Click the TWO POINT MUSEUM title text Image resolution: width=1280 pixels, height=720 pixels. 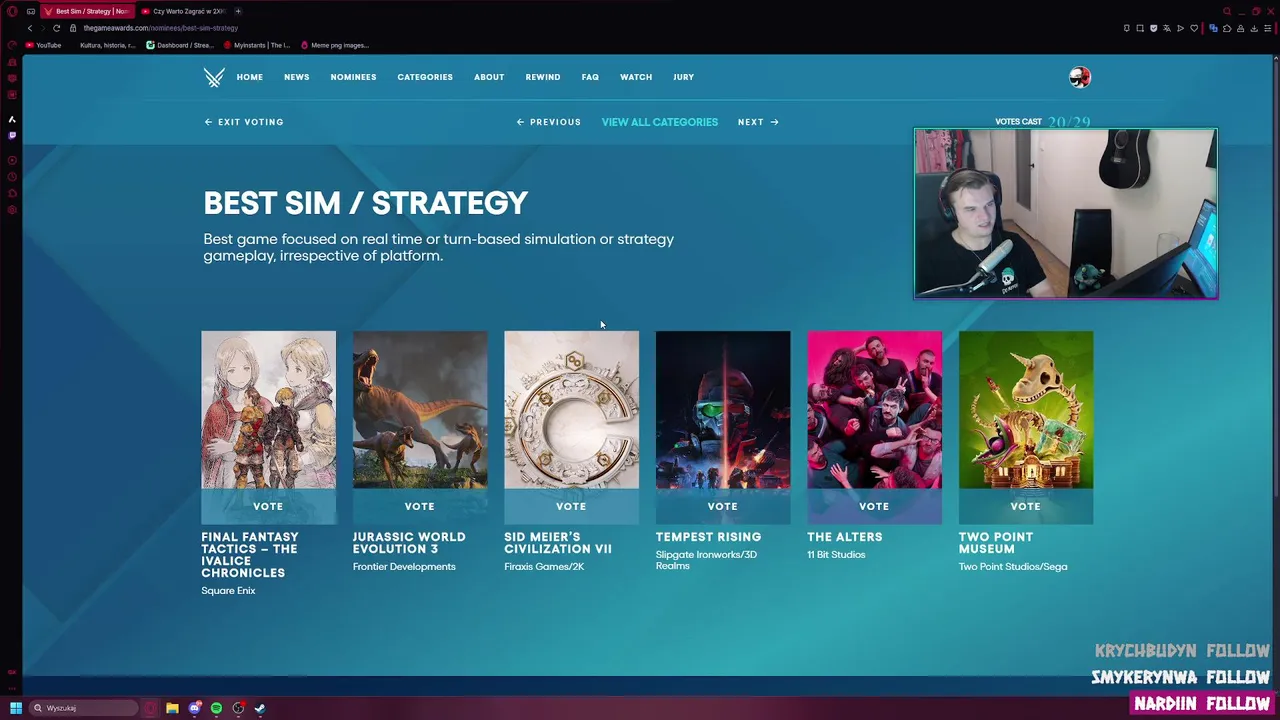pyautogui.click(x=996, y=543)
